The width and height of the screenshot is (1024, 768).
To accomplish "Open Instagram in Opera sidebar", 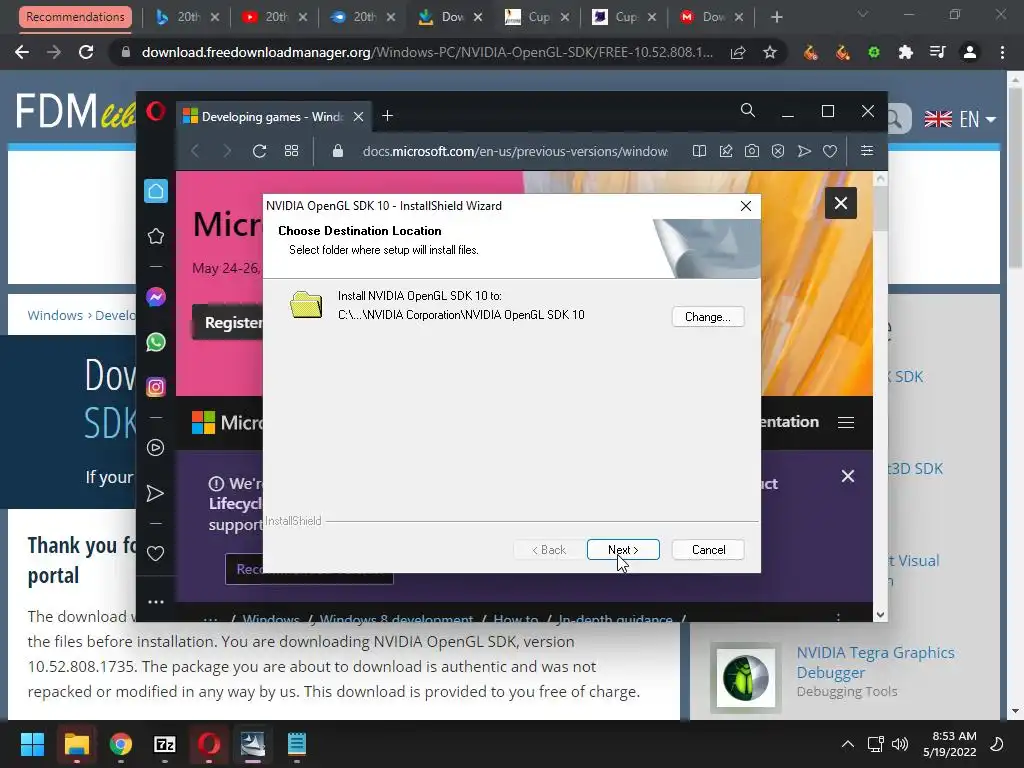I will tap(155, 387).
